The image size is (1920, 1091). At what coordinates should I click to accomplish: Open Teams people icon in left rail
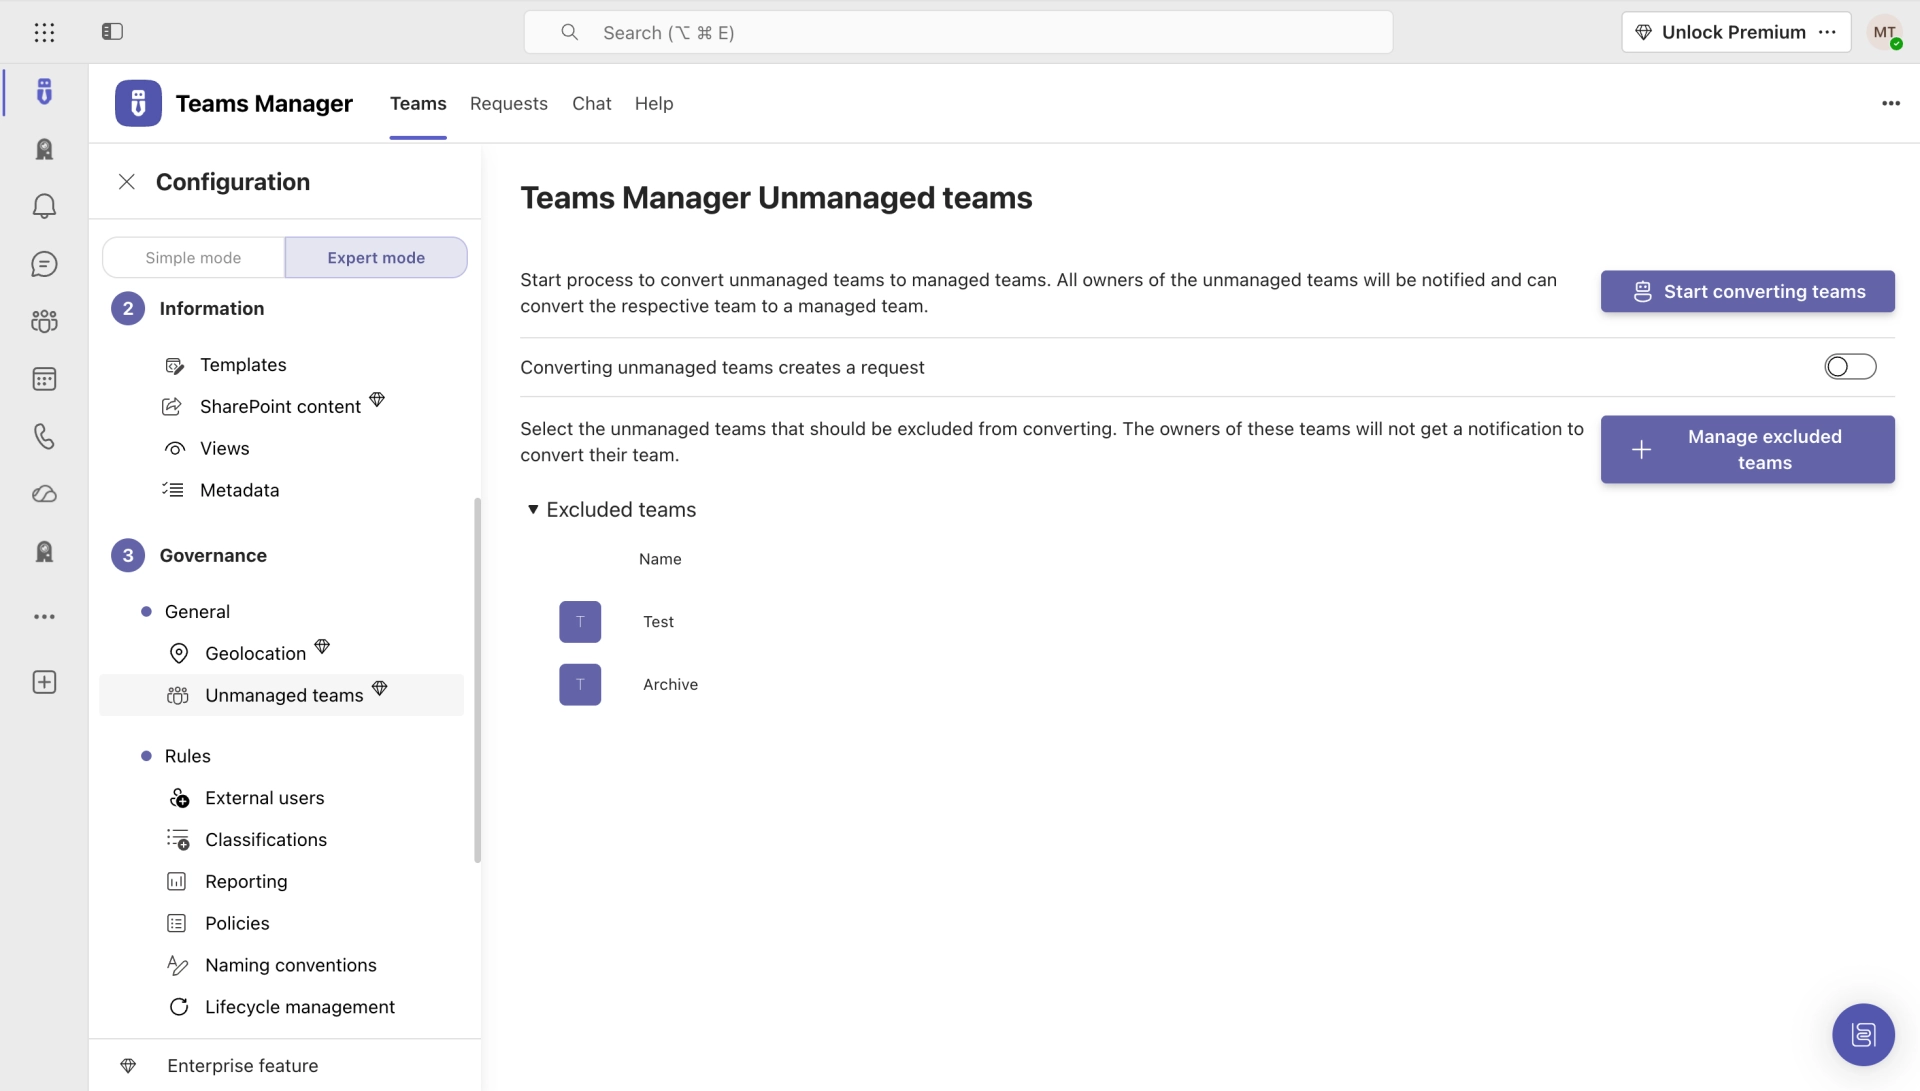(x=44, y=321)
